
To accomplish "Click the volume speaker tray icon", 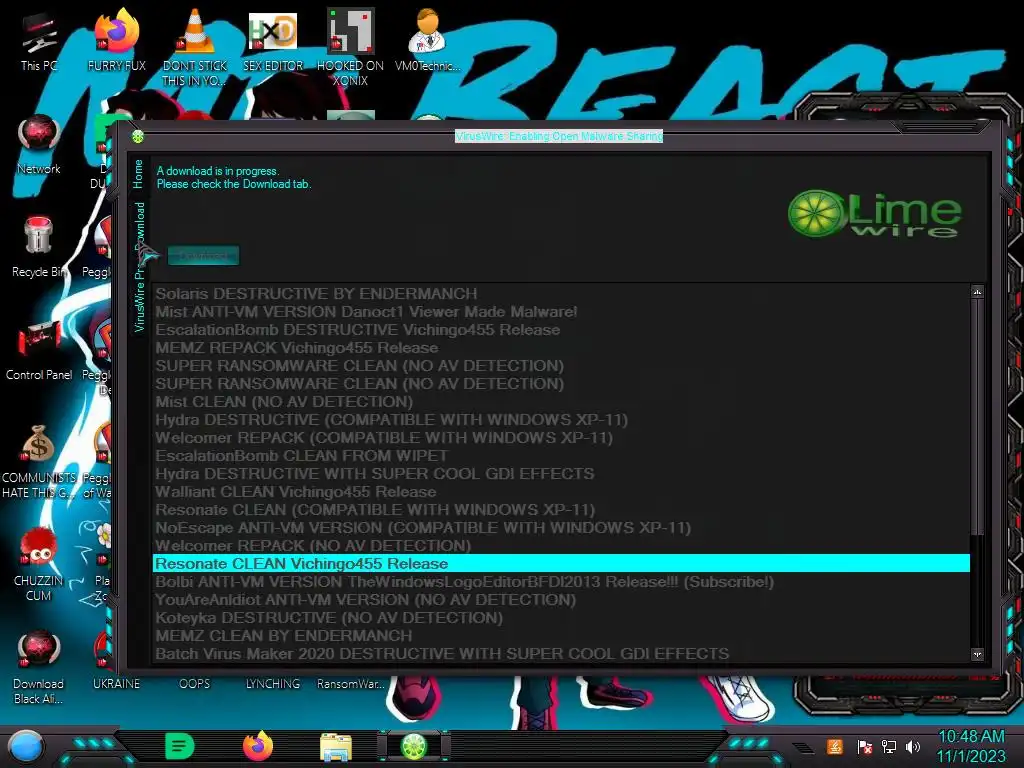I will click(913, 746).
